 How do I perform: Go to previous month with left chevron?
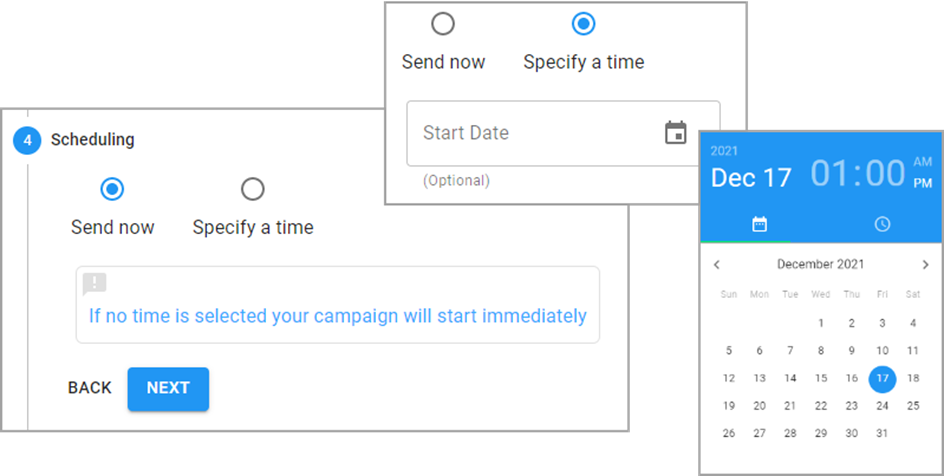[x=716, y=265]
